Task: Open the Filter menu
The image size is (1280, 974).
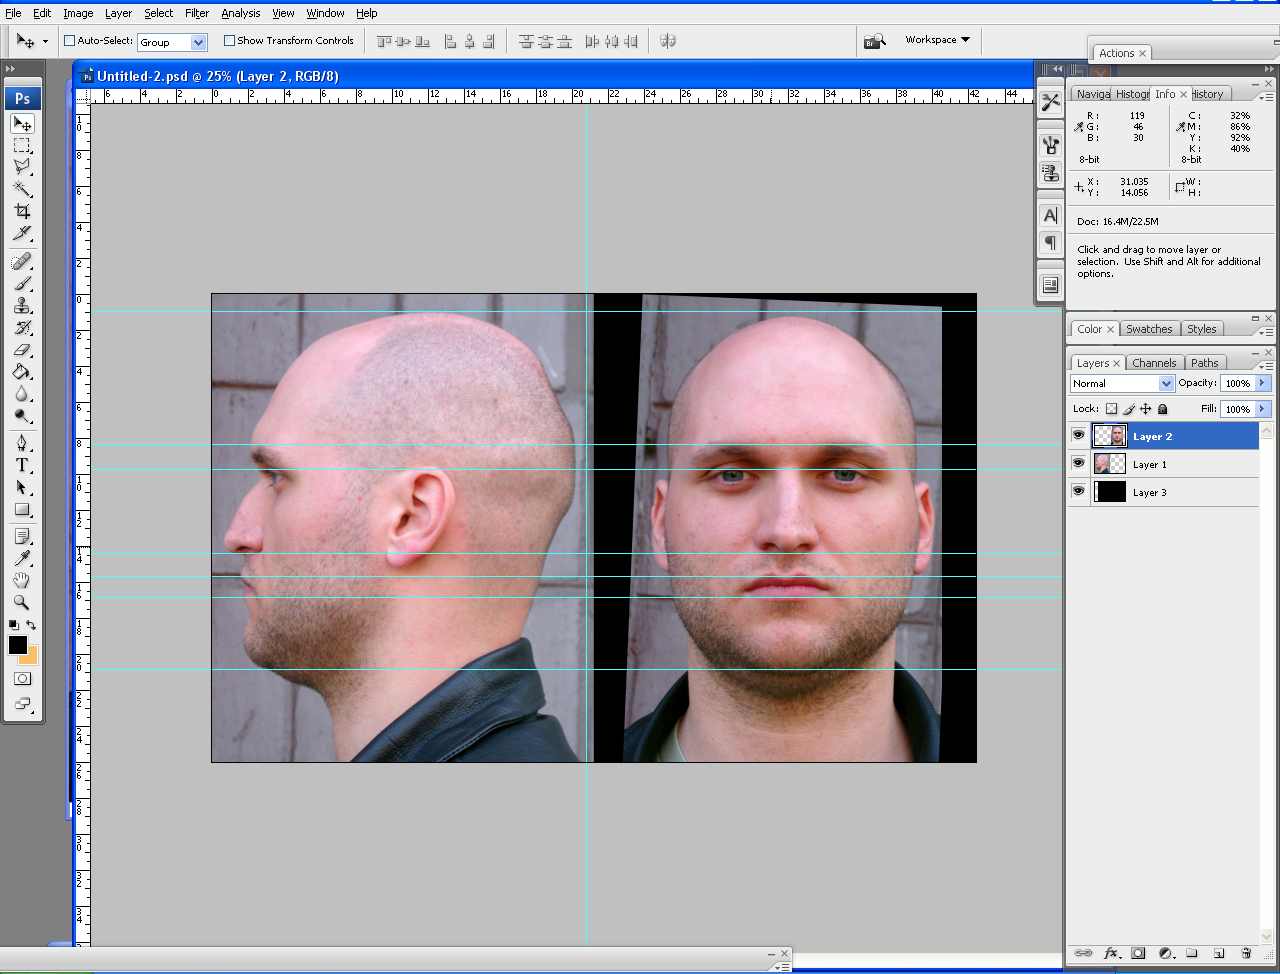Action: (197, 13)
